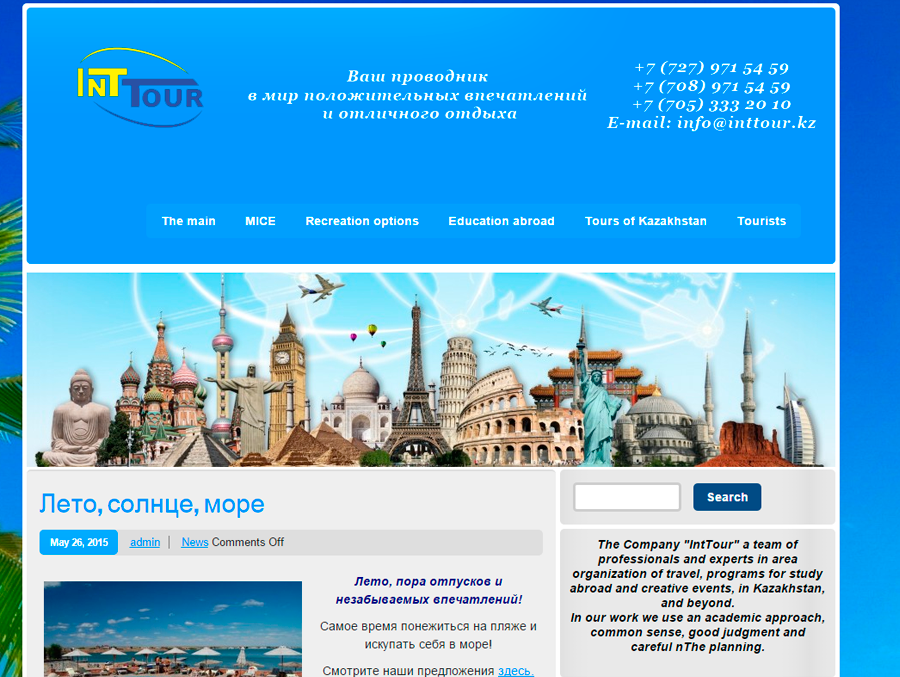The image size is (900, 677).
Task: Click the heading Лето, пора отпусков
Action: 428,590
